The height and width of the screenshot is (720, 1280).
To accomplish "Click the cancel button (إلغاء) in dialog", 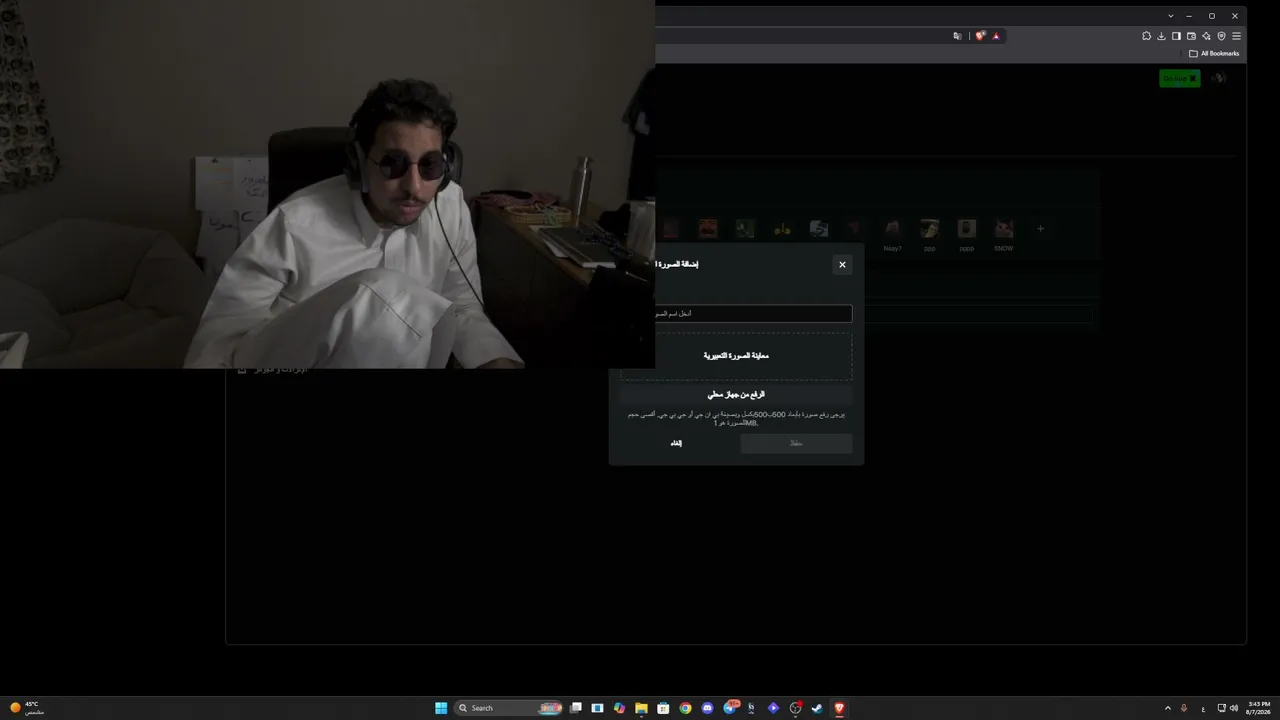I will (x=676, y=443).
